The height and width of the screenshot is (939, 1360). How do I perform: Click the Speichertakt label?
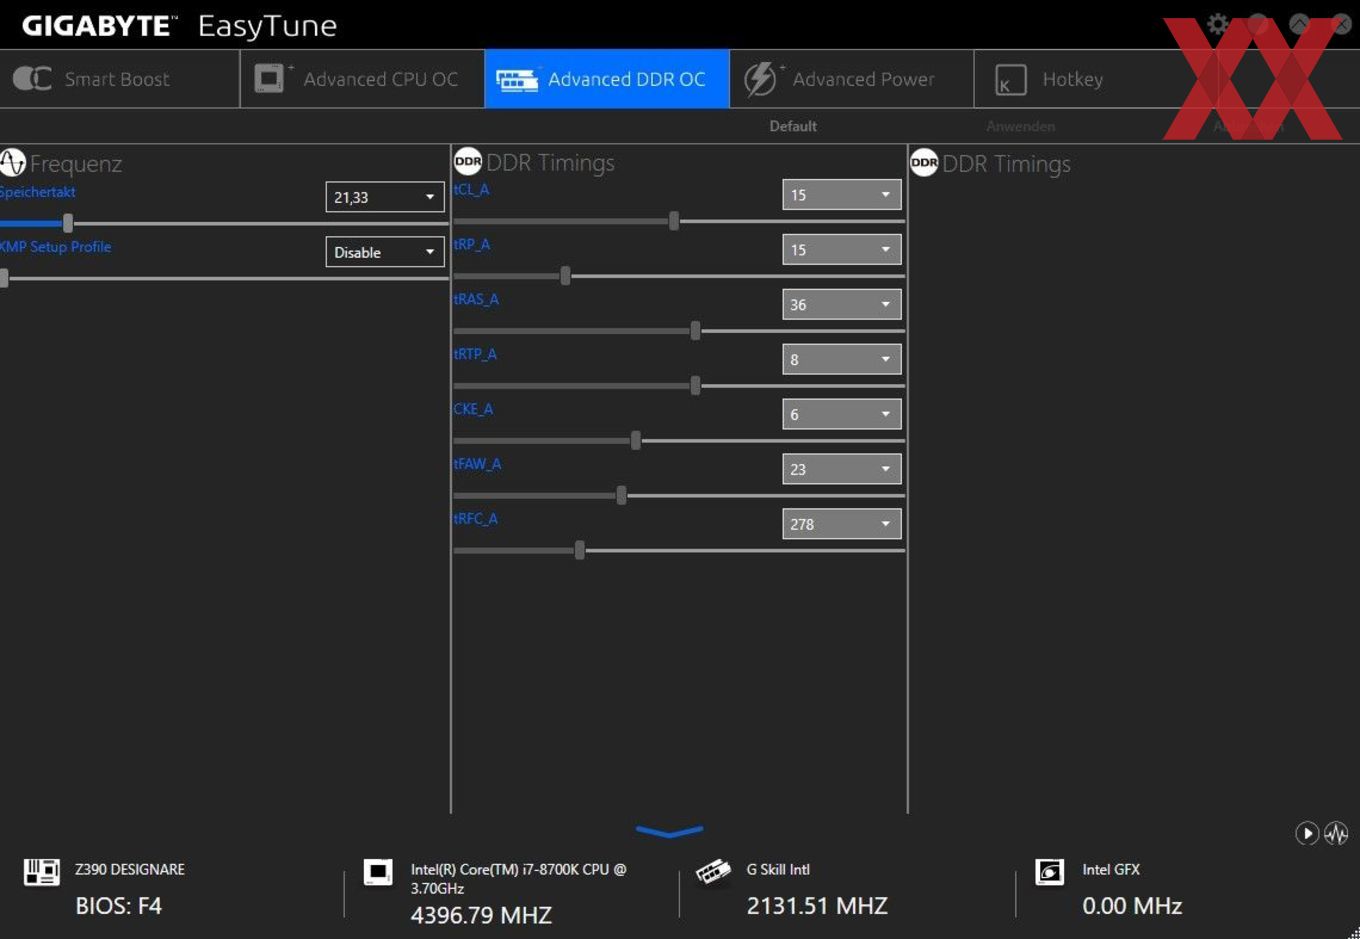pos(38,192)
